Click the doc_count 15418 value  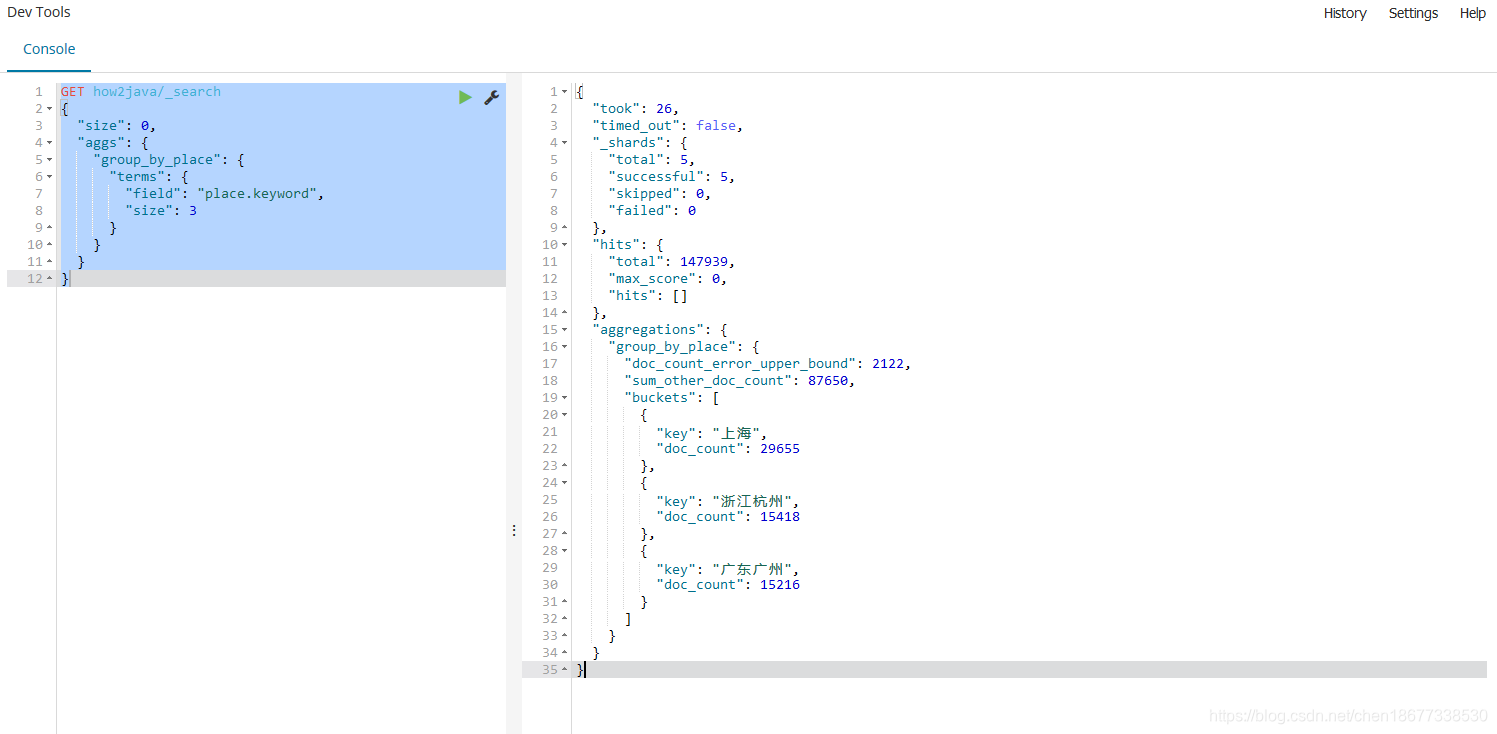[780, 517]
